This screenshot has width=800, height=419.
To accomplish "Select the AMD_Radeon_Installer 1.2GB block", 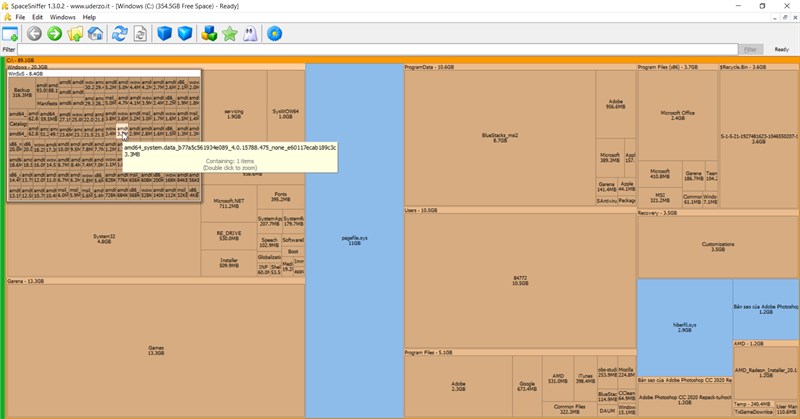I will (765, 373).
